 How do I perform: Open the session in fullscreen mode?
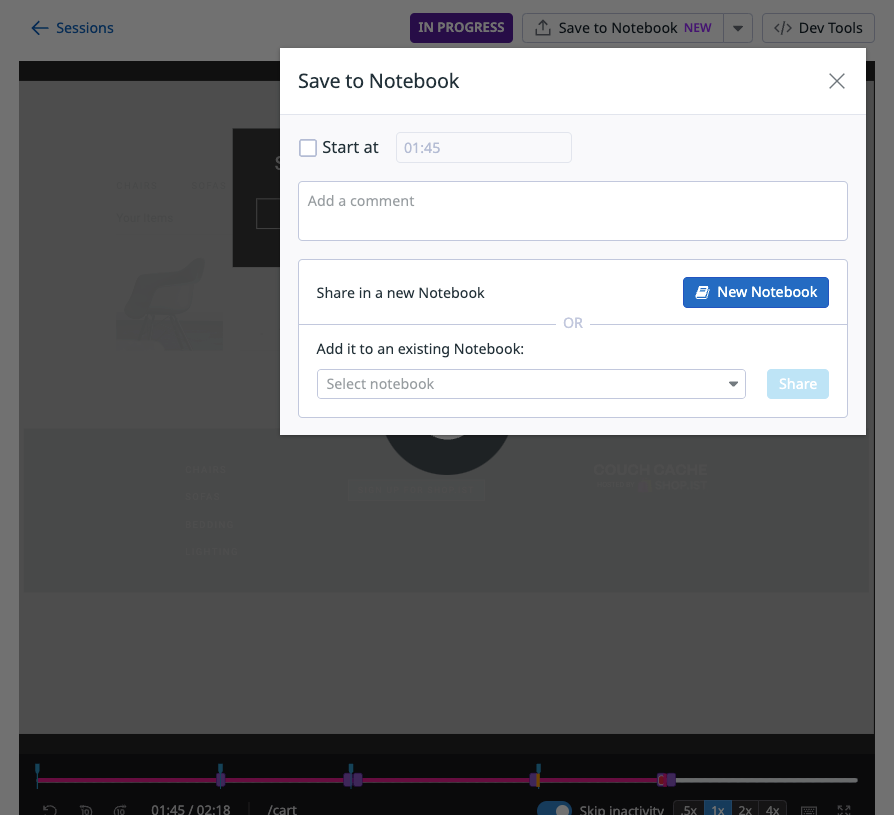[844, 808]
